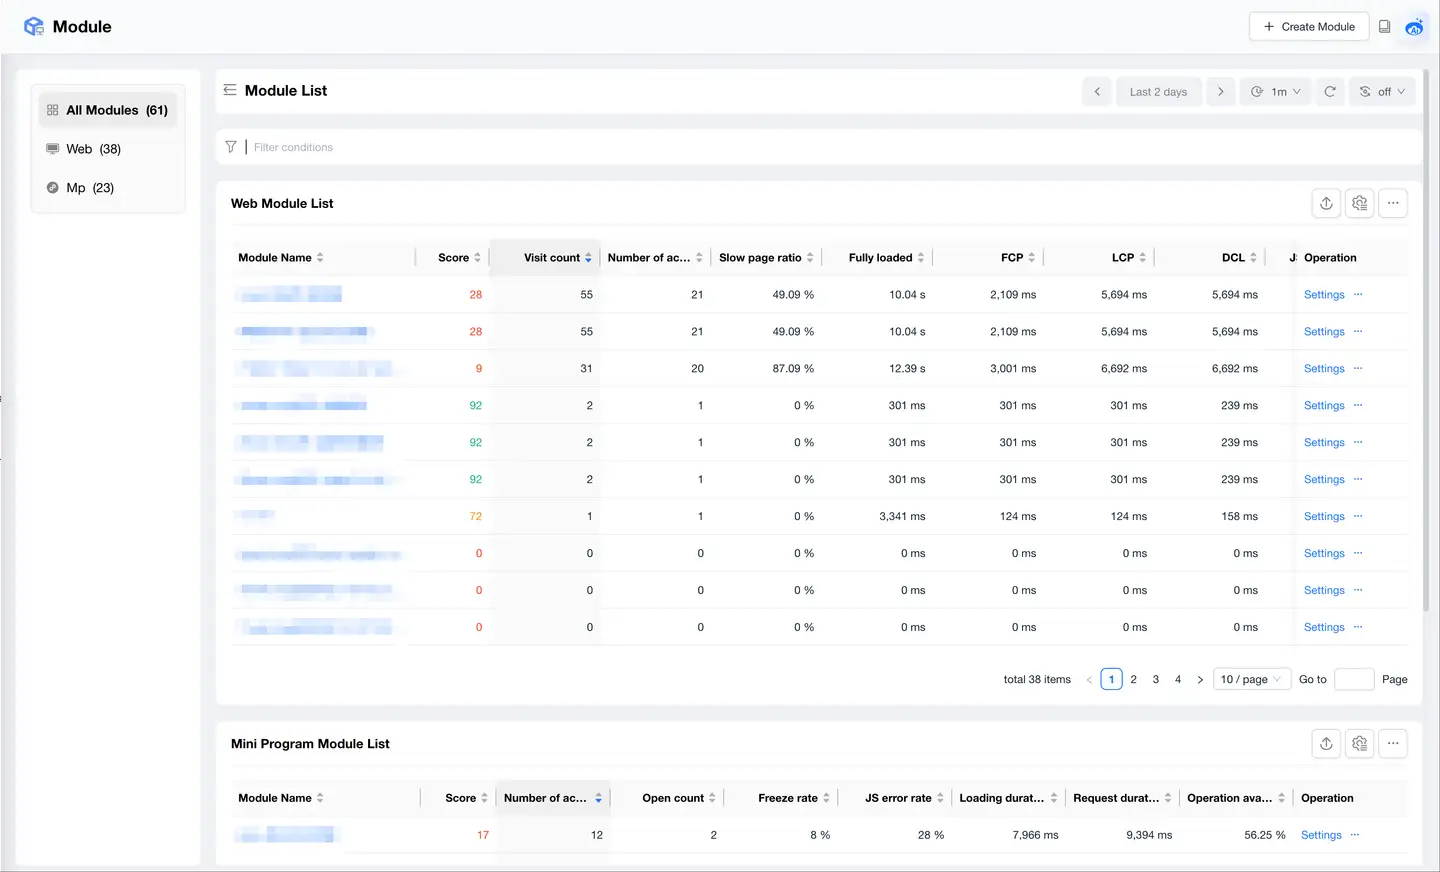
Task: Open column settings for Web Module List
Action: 1359,203
